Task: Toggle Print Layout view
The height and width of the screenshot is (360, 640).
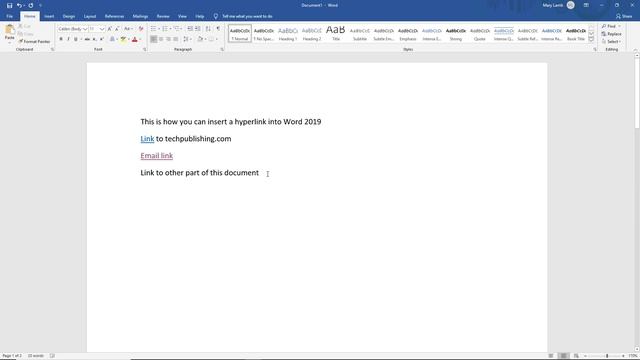Action: click(563, 356)
